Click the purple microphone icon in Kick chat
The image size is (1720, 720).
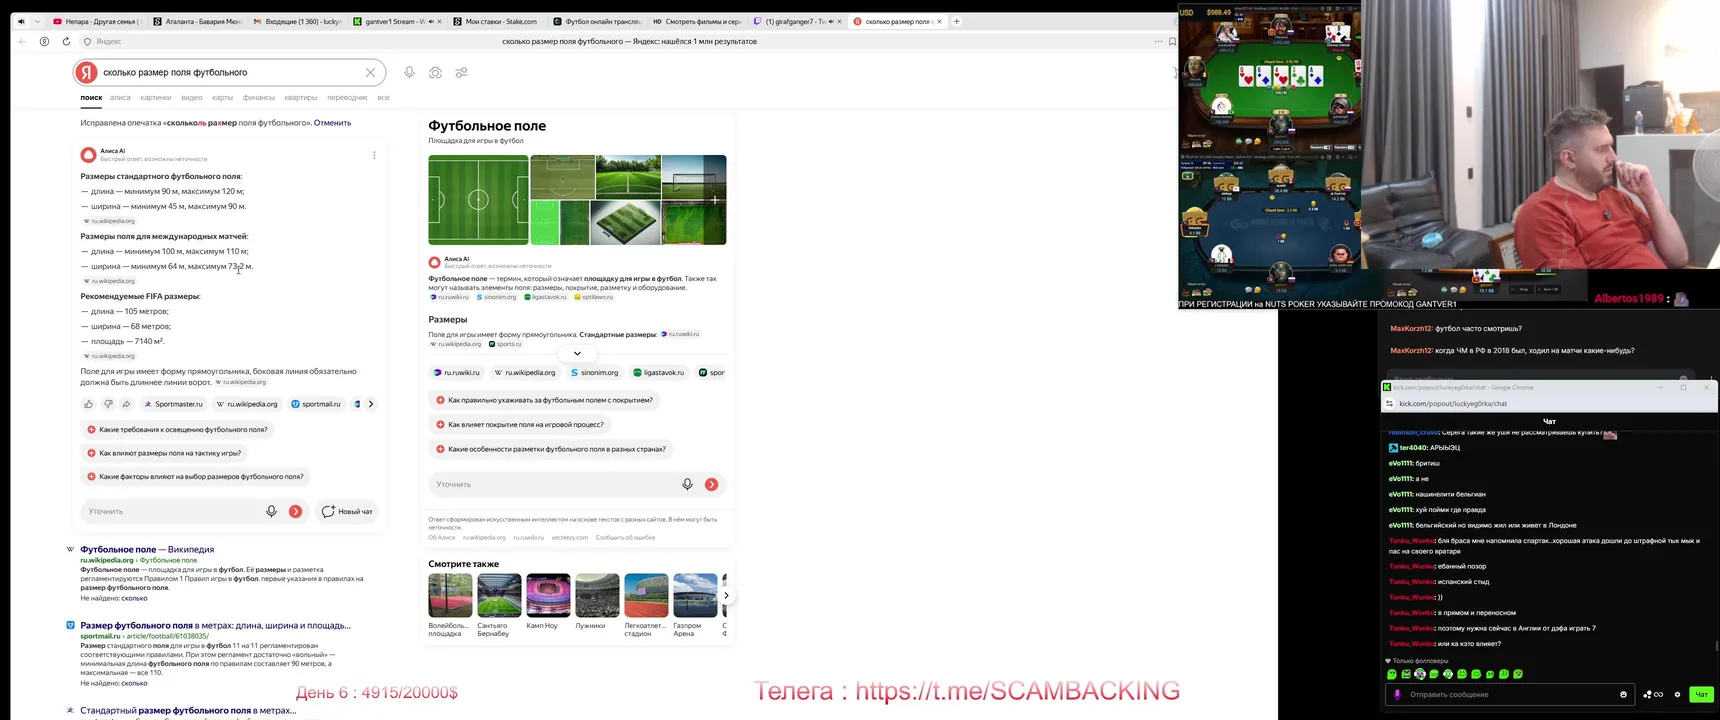pyautogui.click(x=1397, y=694)
